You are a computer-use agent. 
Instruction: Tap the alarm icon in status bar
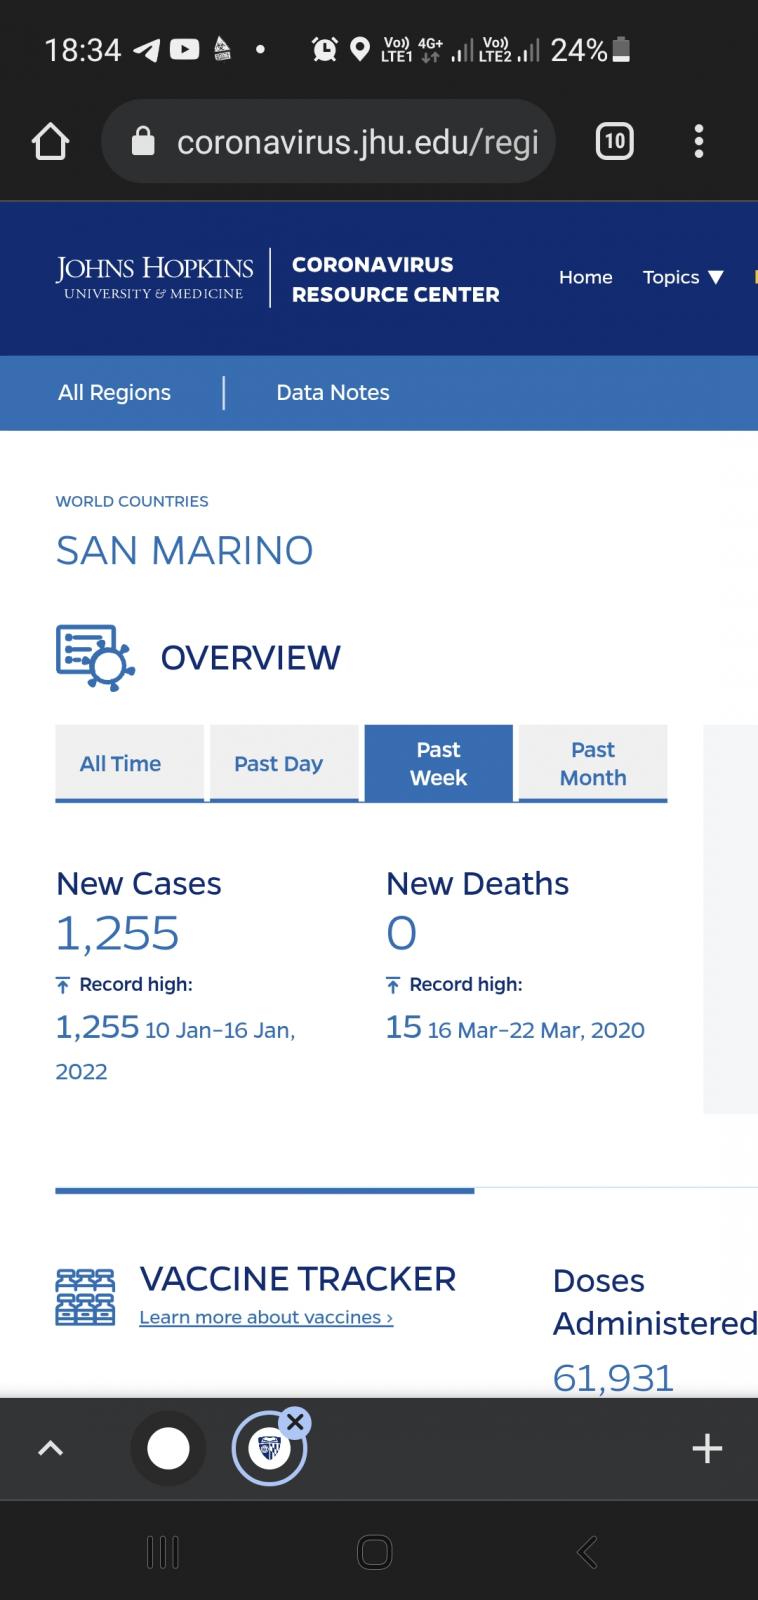pos(324,49)
